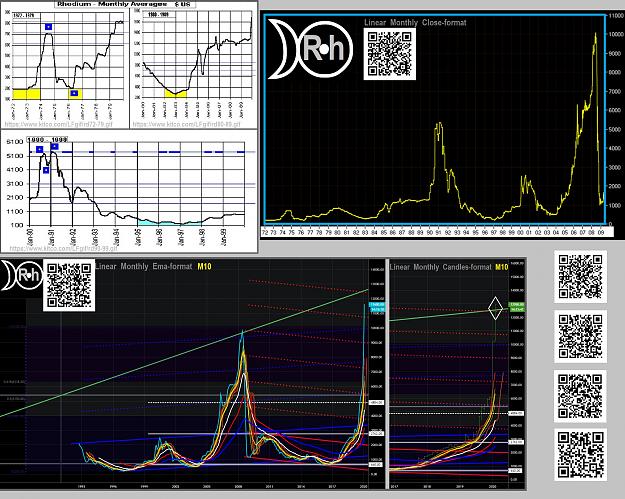Click white price tag at dotted line, Candles-format chart
This screenshot has height=499, width=625.
pos(516,414)
